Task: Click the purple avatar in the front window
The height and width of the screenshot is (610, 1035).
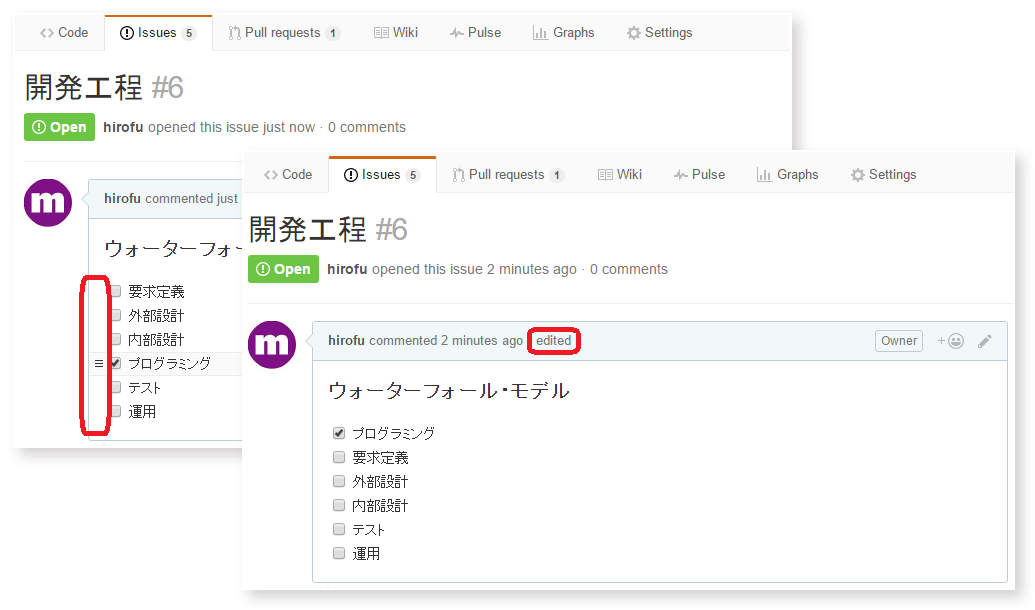Action: (271, 345)
